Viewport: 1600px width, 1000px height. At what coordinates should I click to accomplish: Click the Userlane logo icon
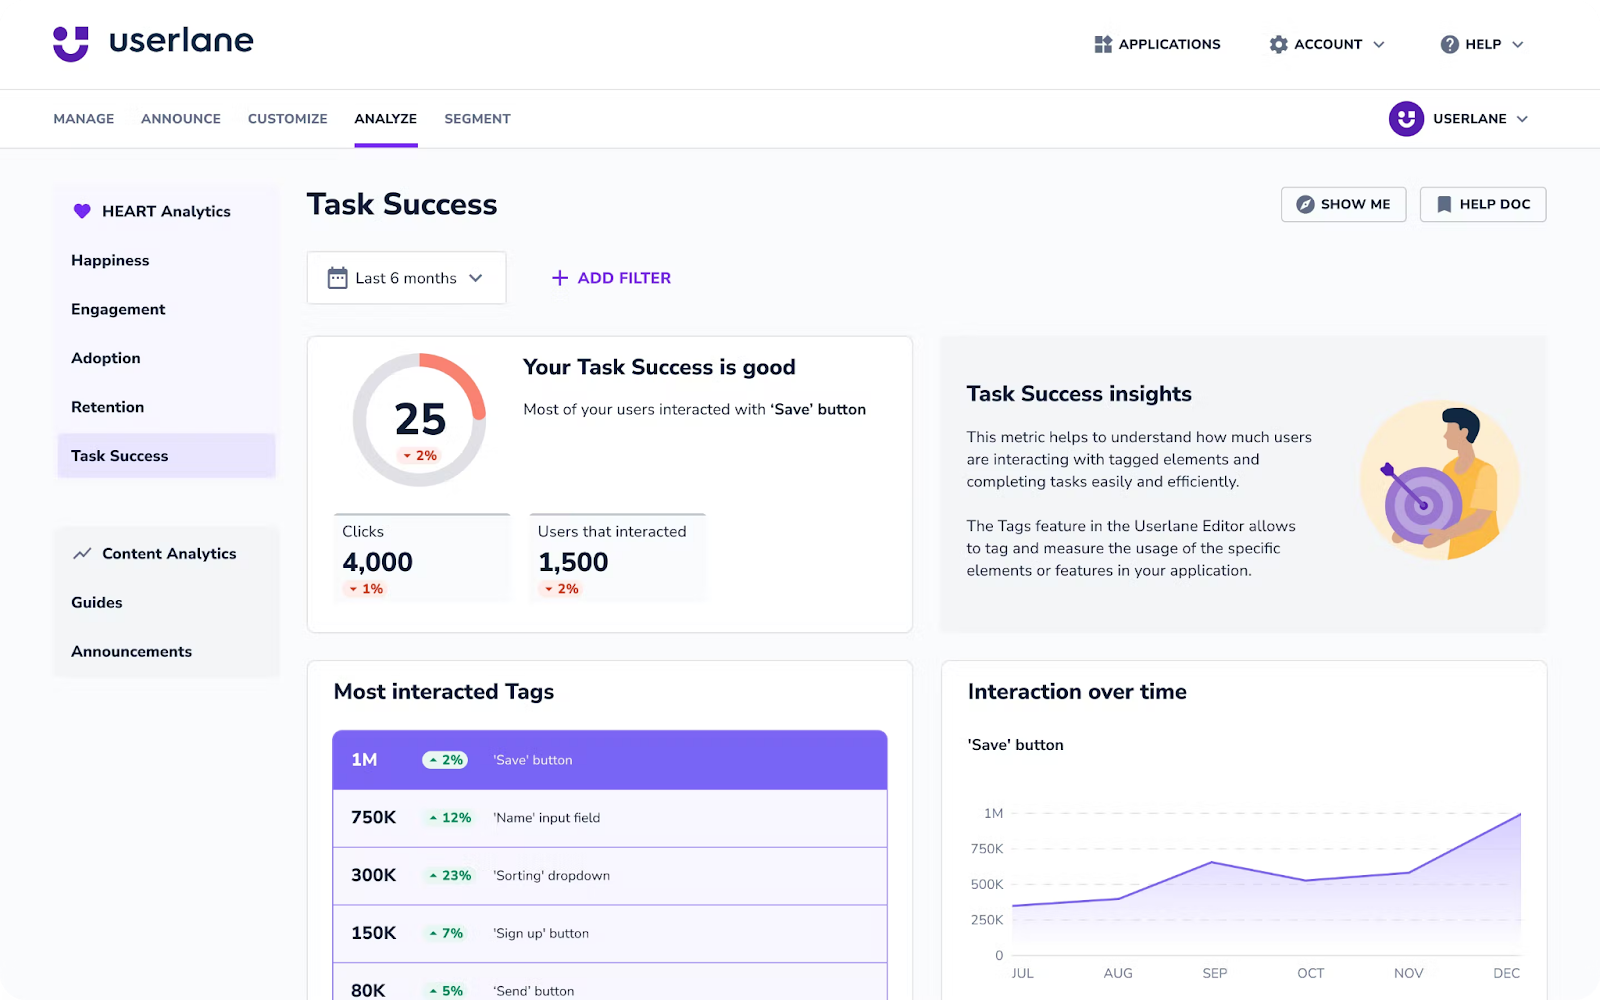point(71,43)
